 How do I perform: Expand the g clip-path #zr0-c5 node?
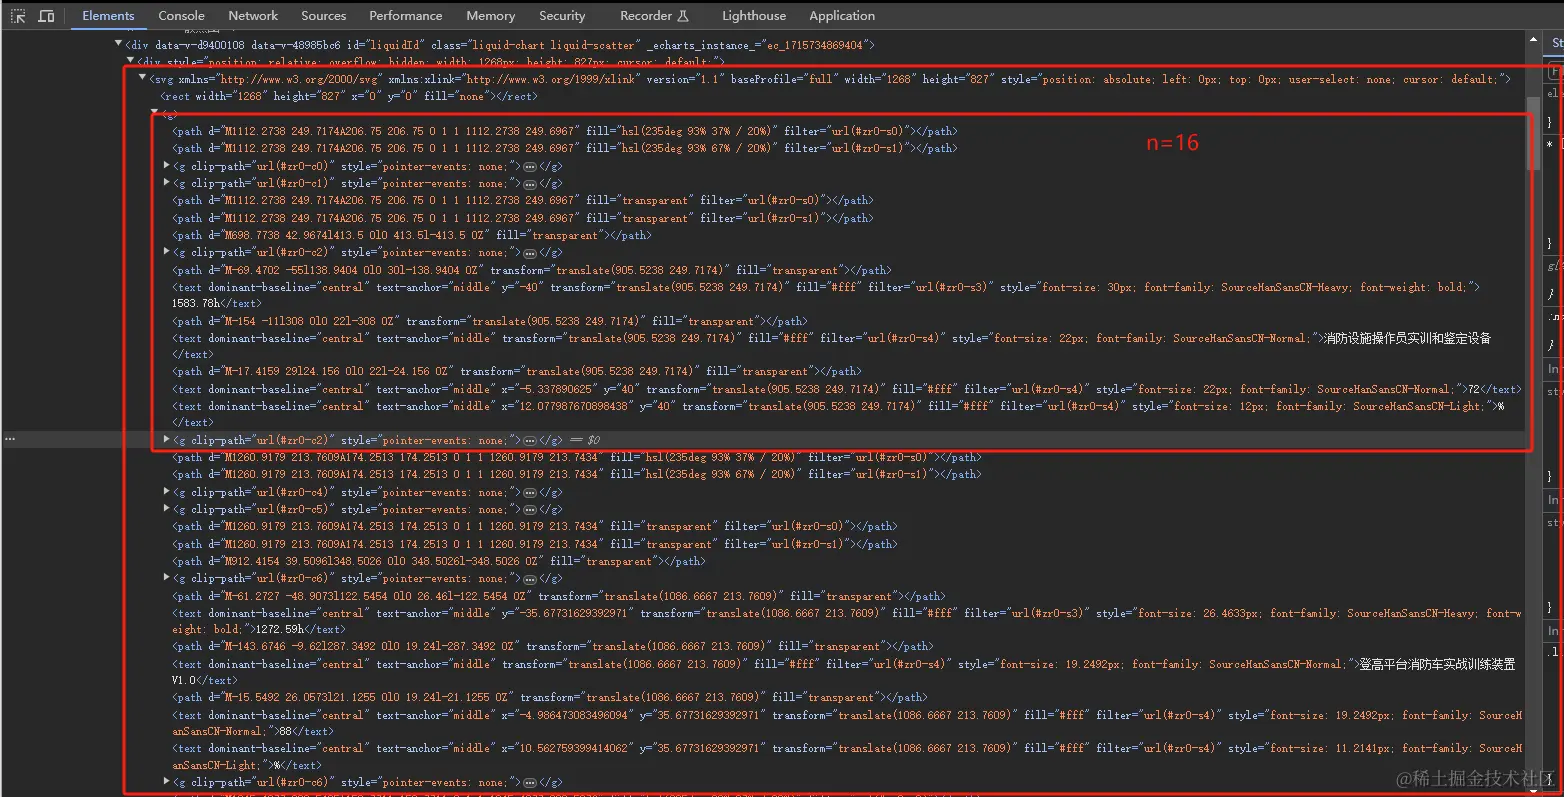(166, 509)
